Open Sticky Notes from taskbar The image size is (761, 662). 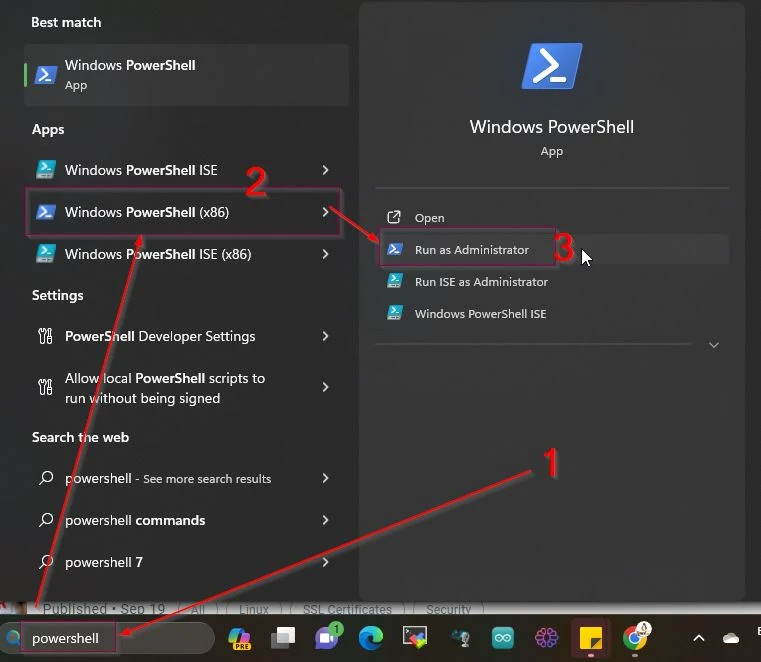pos(591,638)
